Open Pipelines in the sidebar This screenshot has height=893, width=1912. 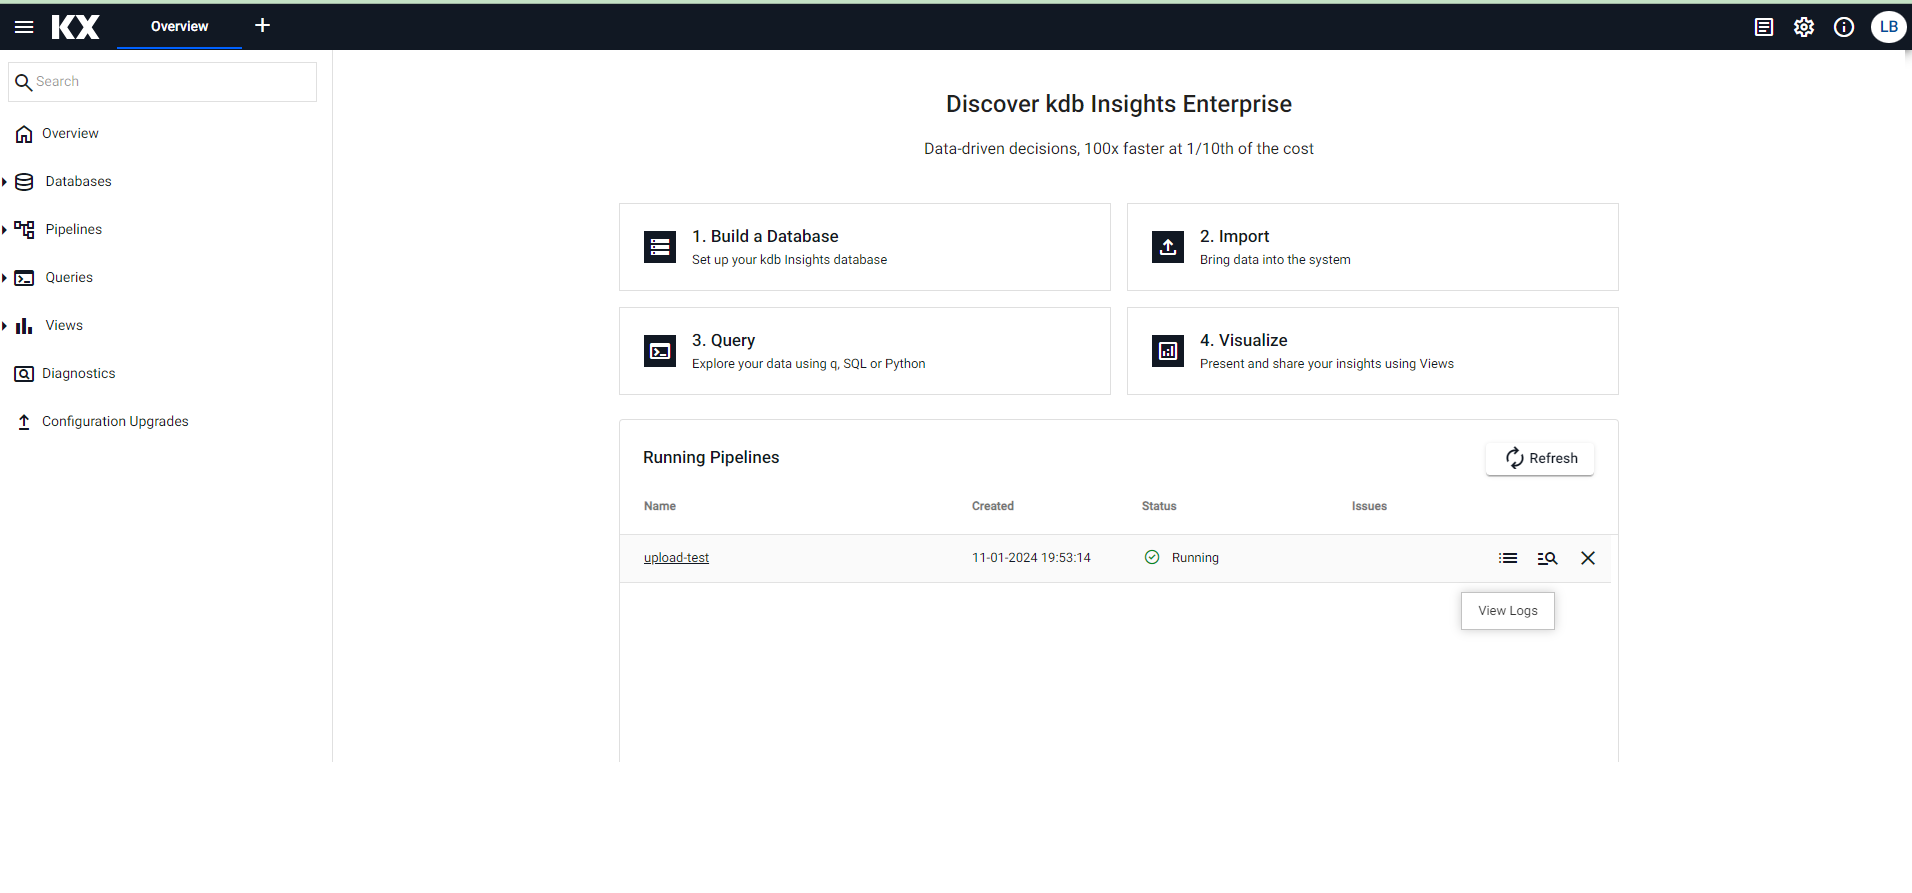tap(74, 230)
